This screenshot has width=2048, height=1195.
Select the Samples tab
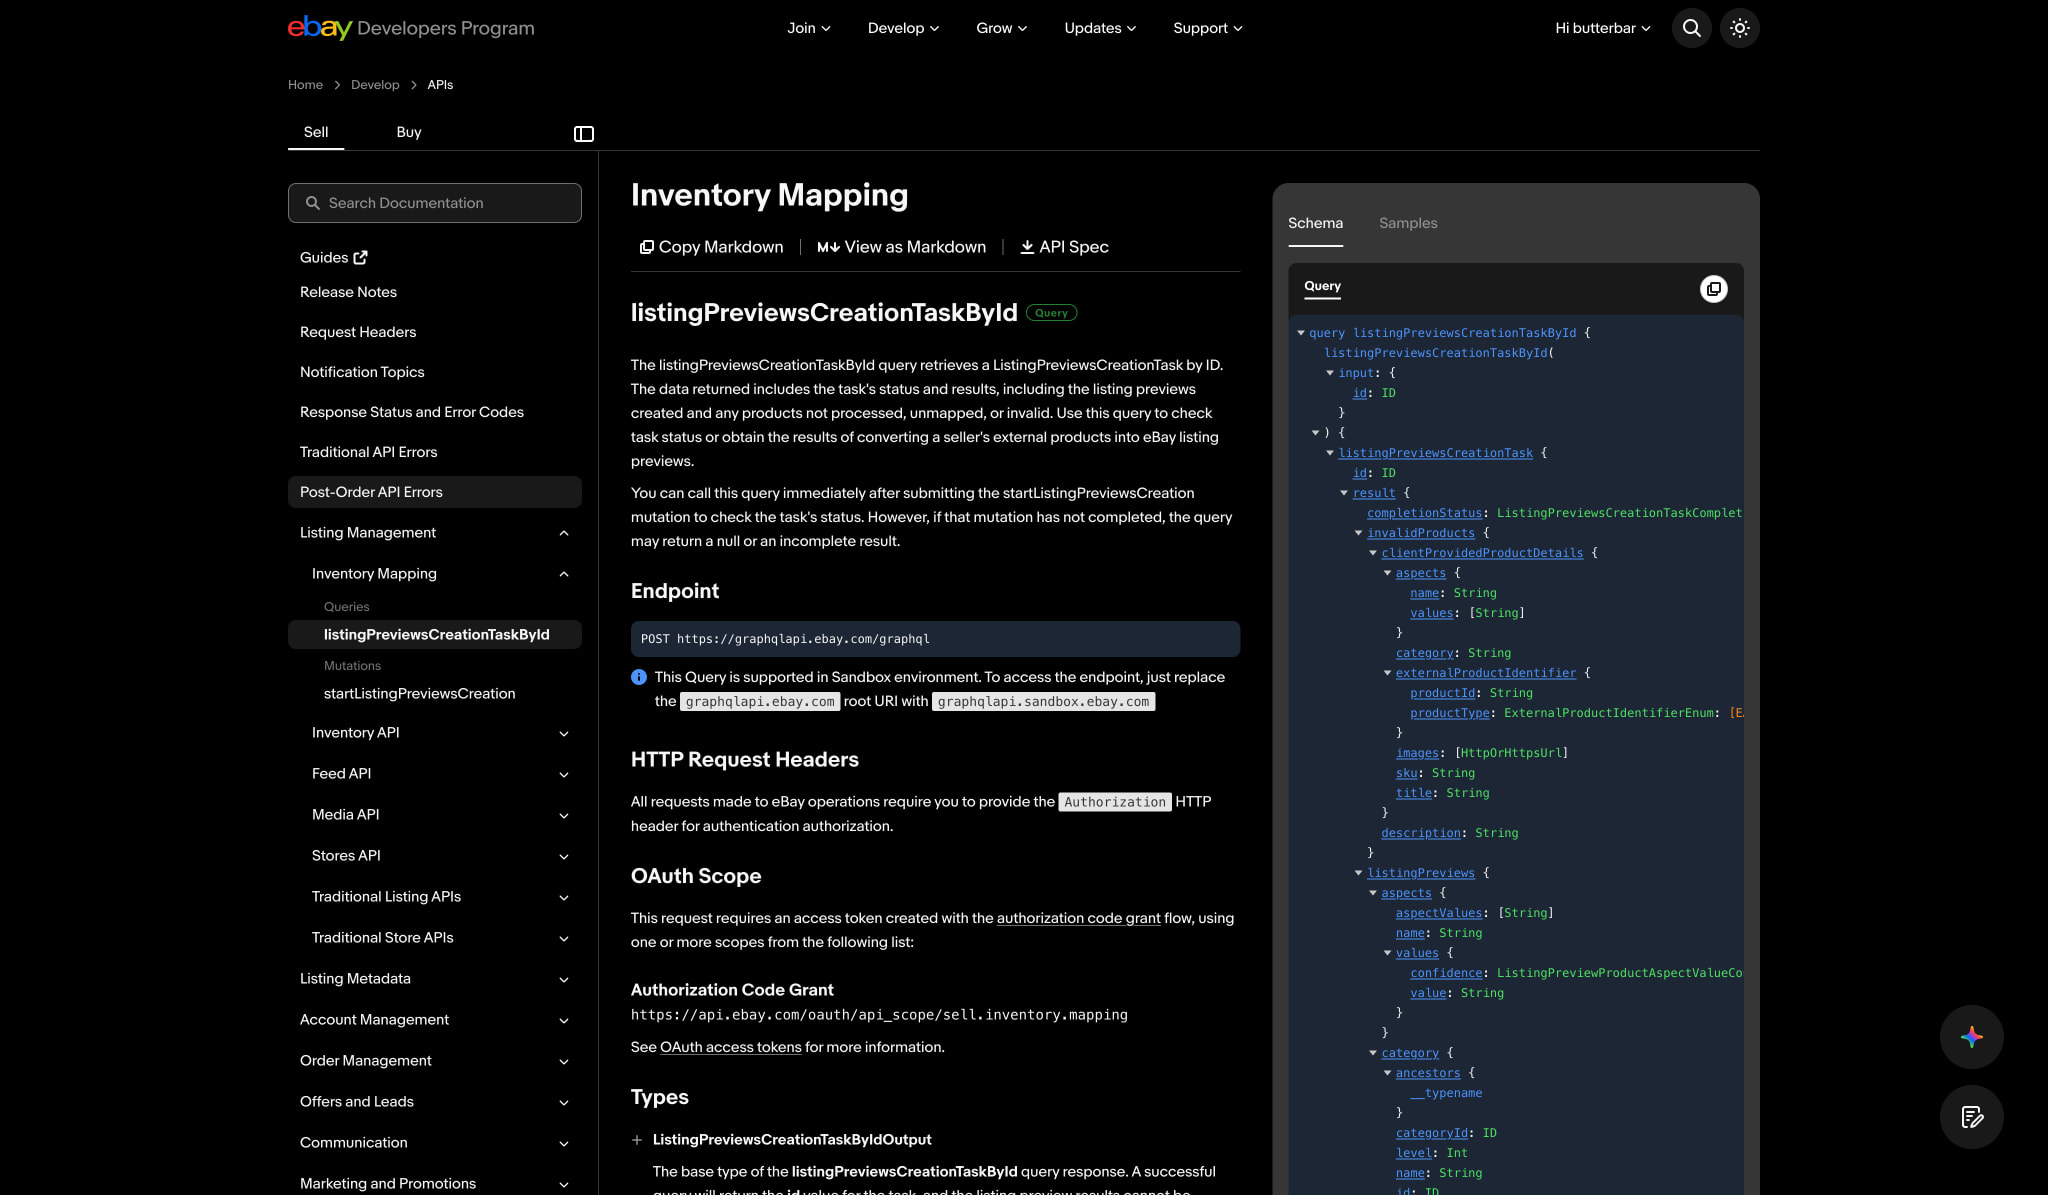coord(1408,223)
